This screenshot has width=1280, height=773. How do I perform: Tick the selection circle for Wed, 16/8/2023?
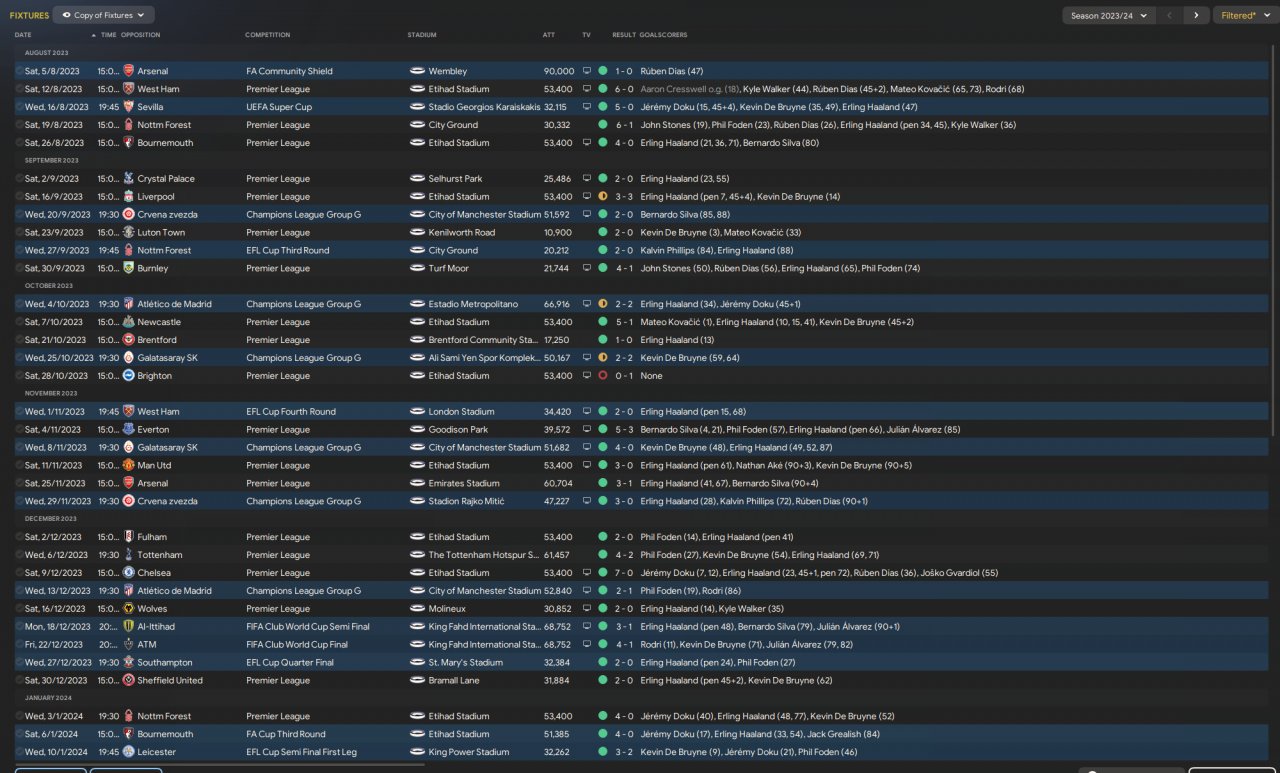click(x=19, y=107)
